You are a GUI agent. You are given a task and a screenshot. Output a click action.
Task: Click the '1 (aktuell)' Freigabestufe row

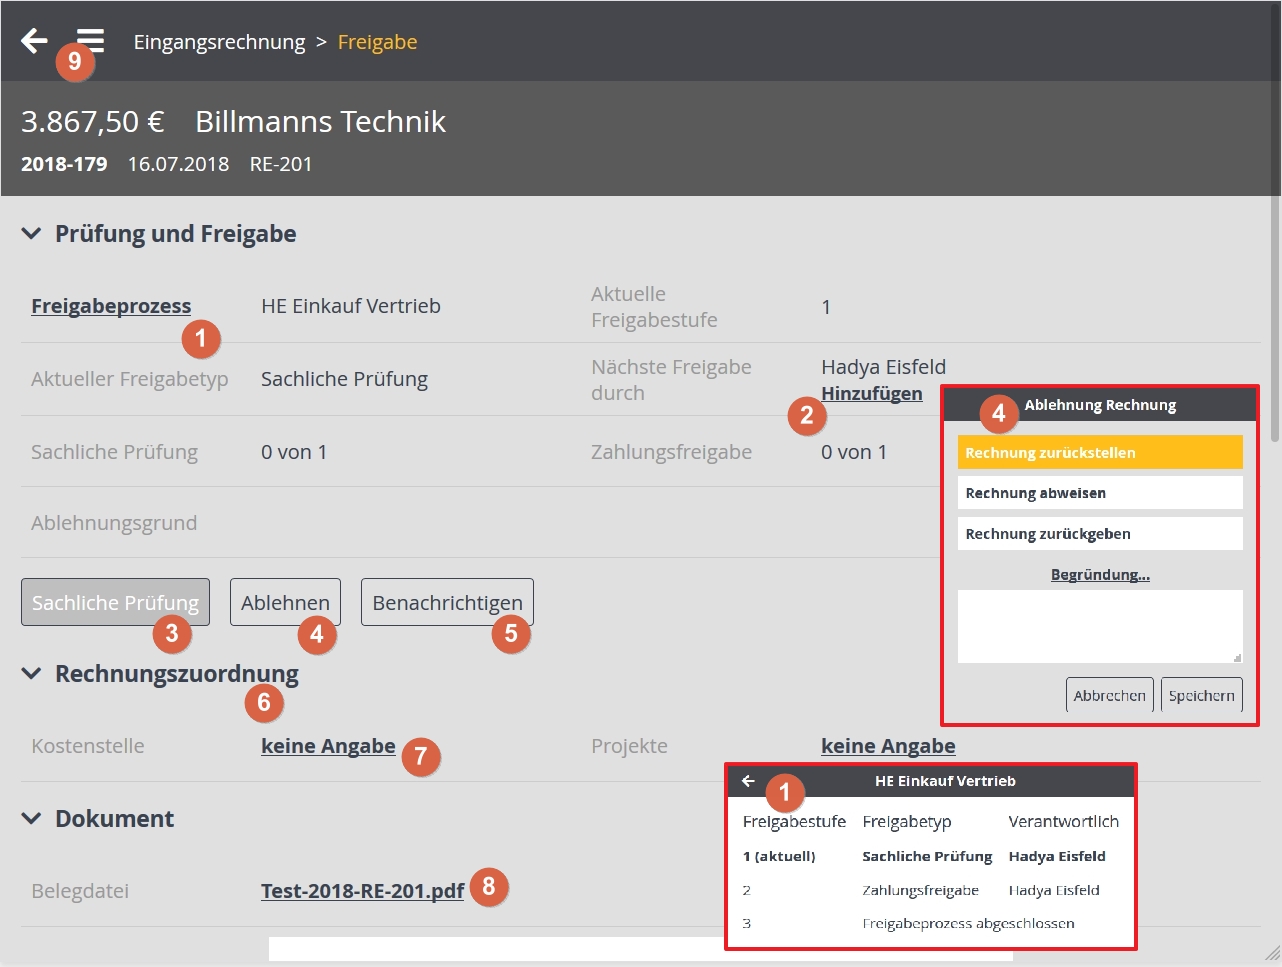(x=930, y=856)
